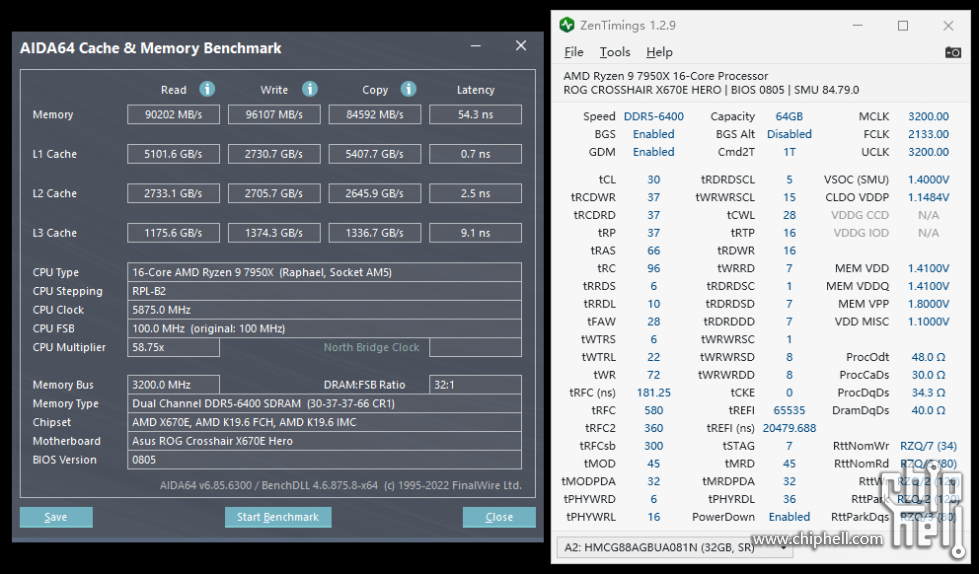
Task: Click the CLDO VDDP value 1.1484V
Action: coord(928,197)
